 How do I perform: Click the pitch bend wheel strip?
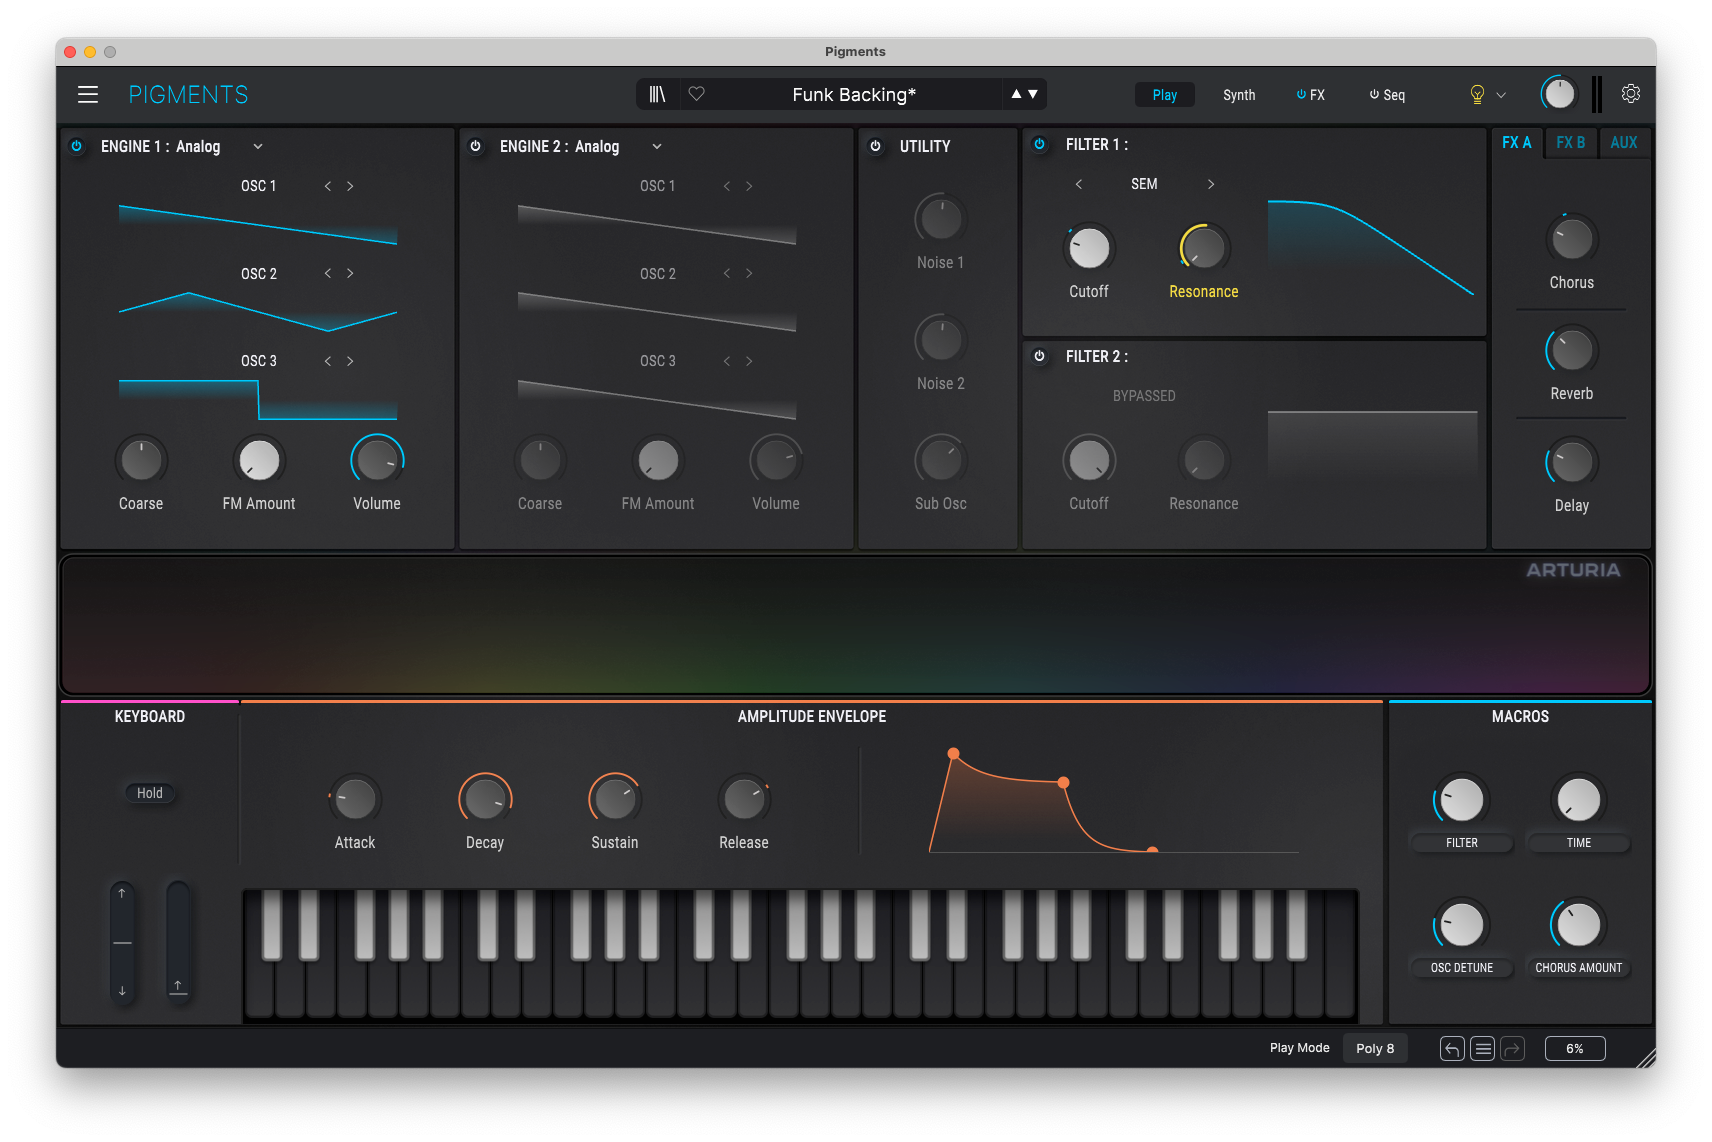[x=122, y=943]
